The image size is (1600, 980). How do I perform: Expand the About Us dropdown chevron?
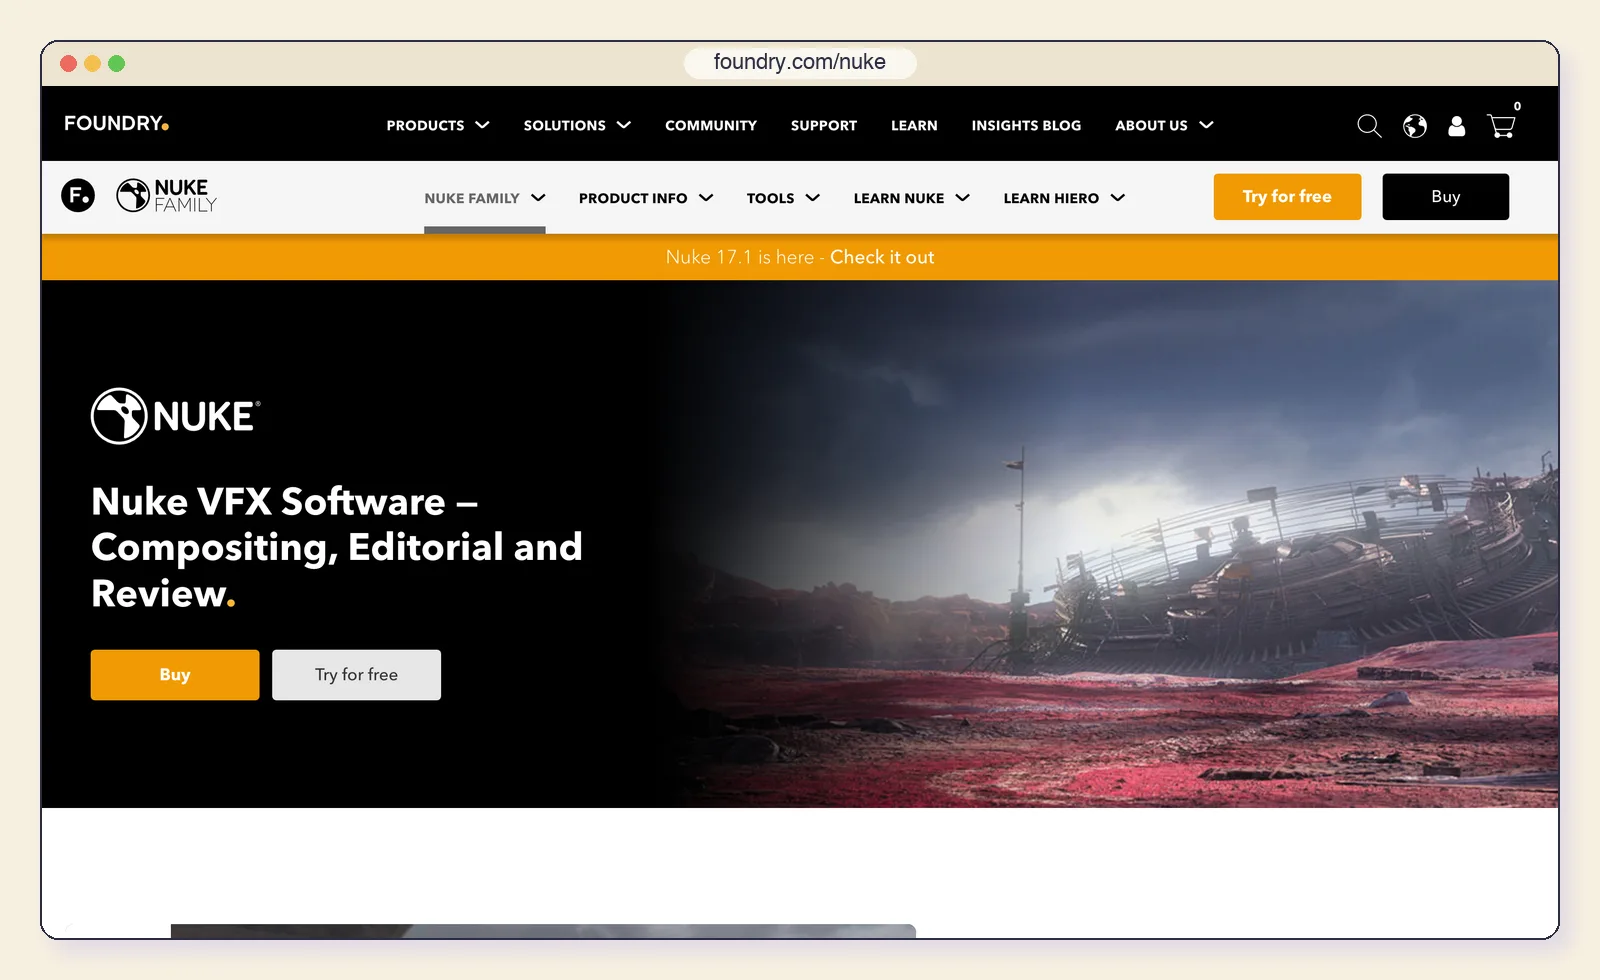tap(1206, 125)
